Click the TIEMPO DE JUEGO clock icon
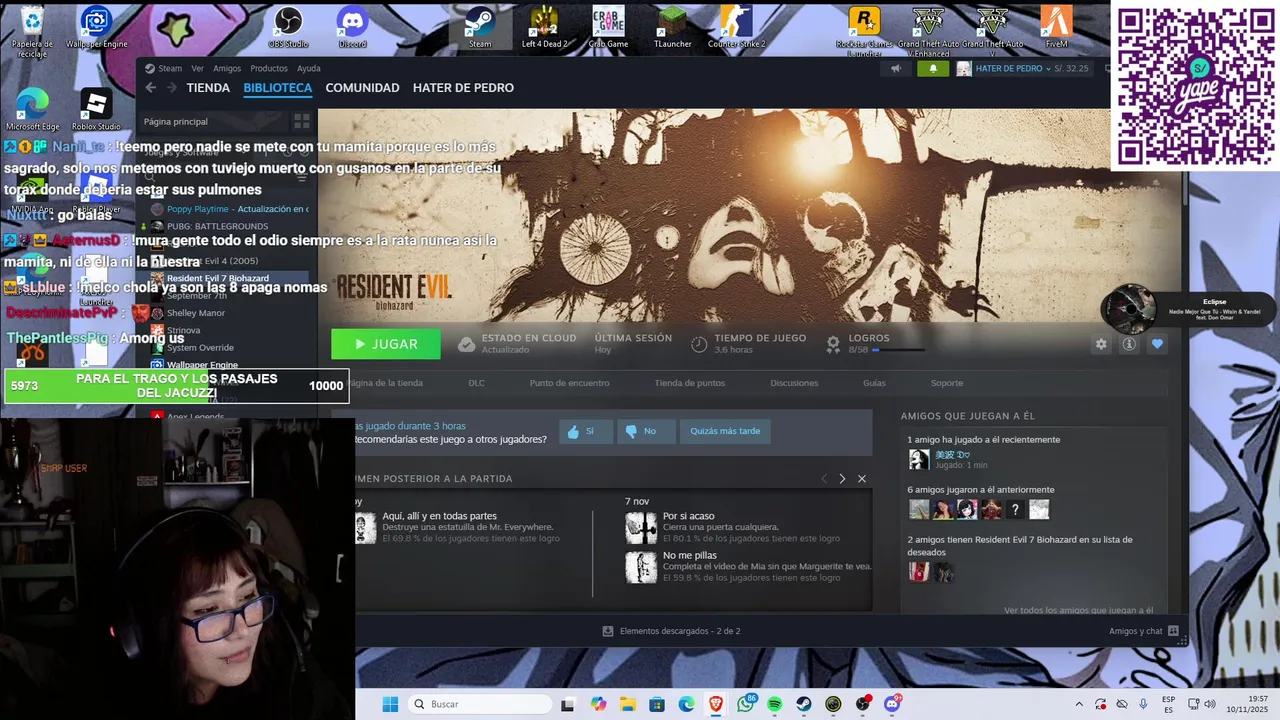The width and height of the screenshot is (1280, 720). click(x=699, y=344)
